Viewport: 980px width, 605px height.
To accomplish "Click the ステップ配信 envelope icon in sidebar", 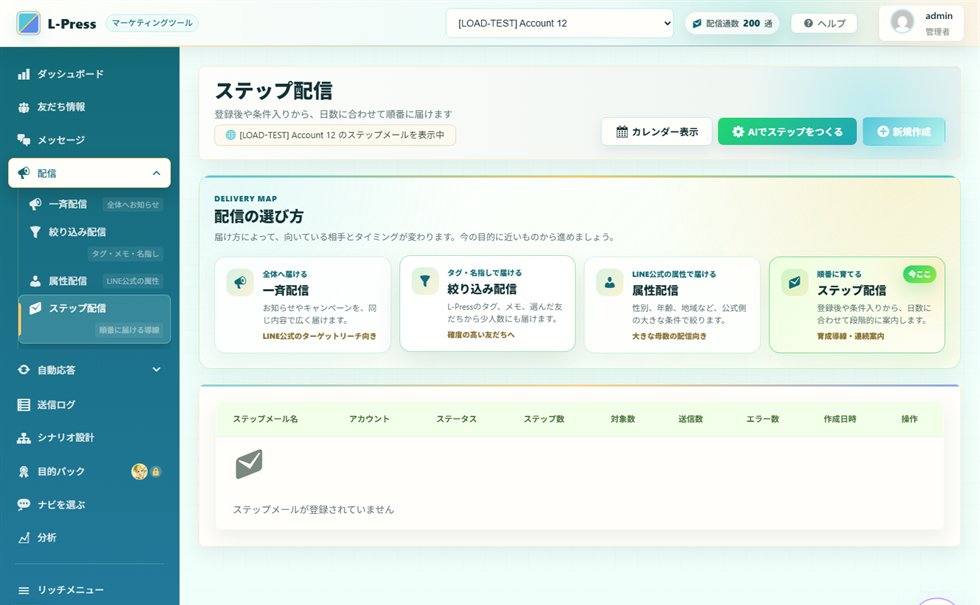I will [x=36, y=308].
